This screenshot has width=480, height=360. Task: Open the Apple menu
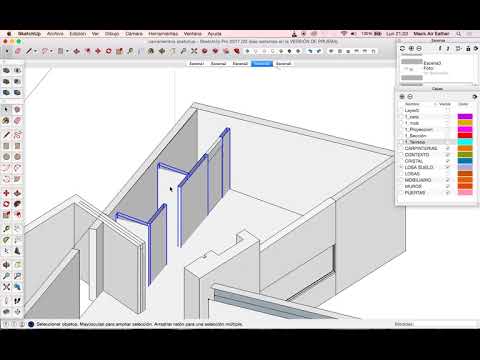point(9,34)
